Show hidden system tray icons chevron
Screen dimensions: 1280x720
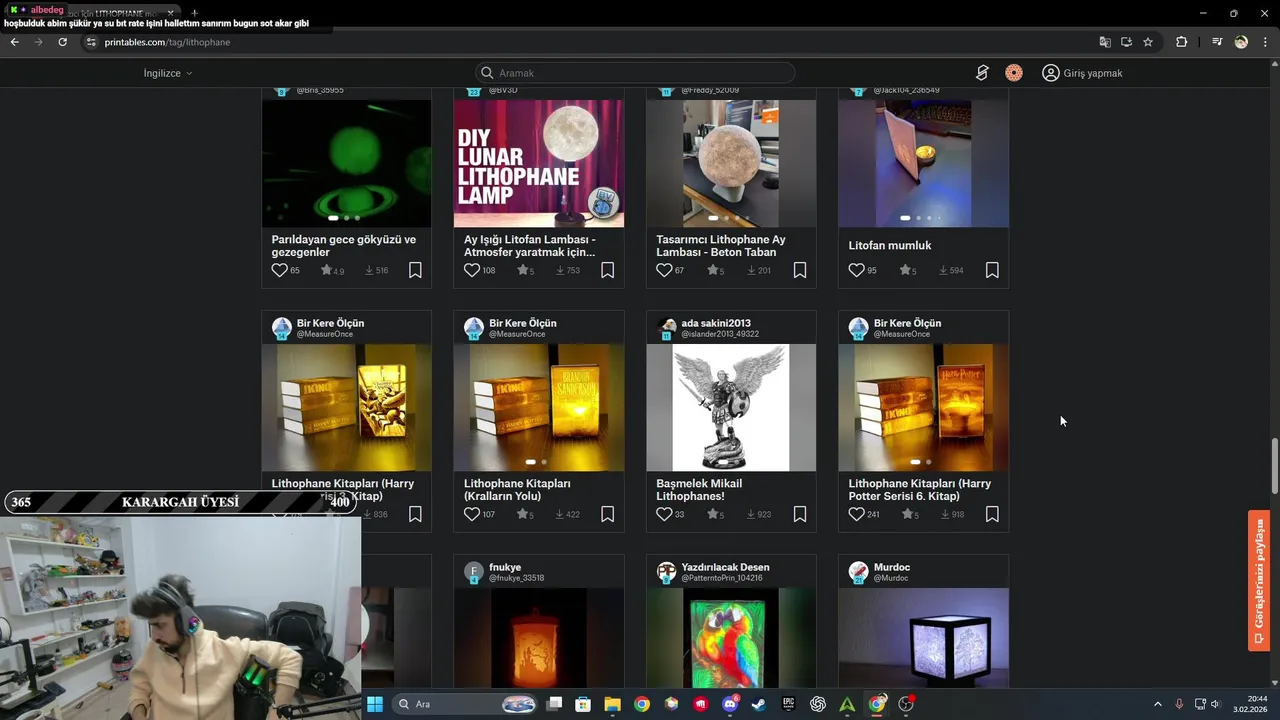pos(1158,704)
